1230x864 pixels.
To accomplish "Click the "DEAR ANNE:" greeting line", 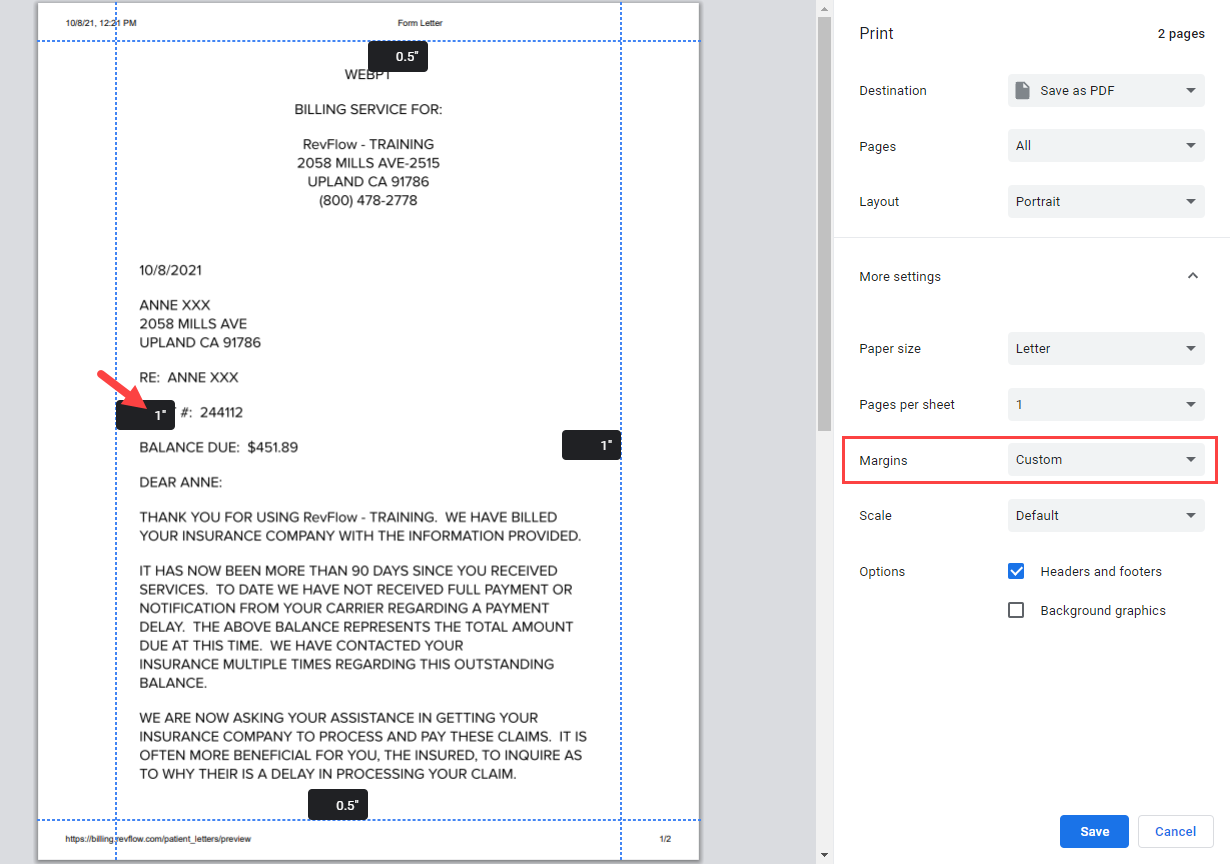I will click(181, 483).
